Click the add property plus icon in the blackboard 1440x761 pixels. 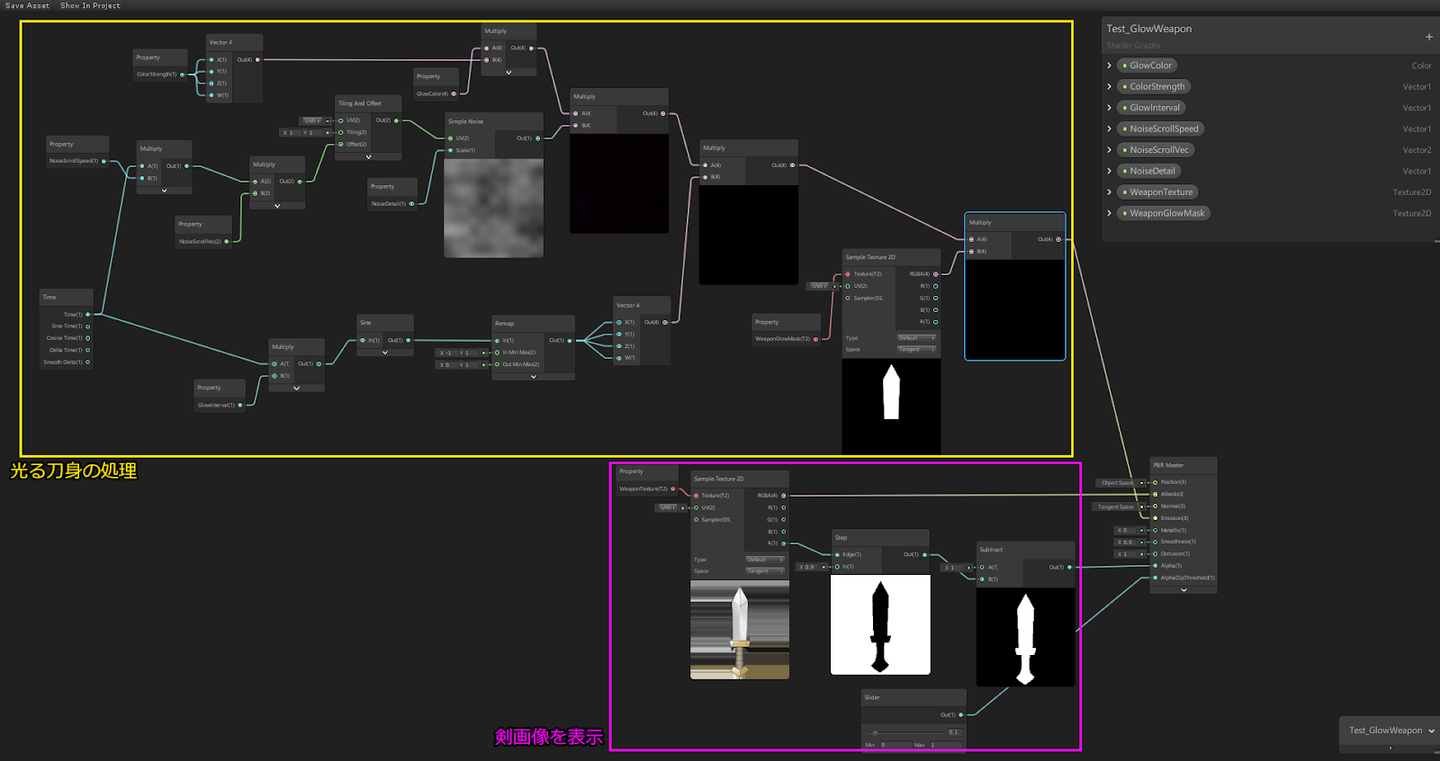pyautogui.click(x=1429, y=37)
